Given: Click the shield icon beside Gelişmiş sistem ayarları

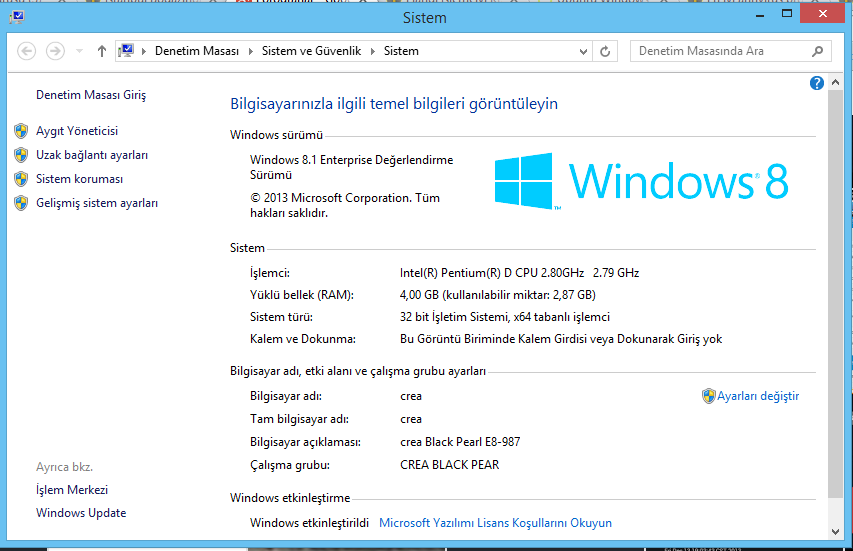Looking at the screenshot, I should [x=21, y=203].
